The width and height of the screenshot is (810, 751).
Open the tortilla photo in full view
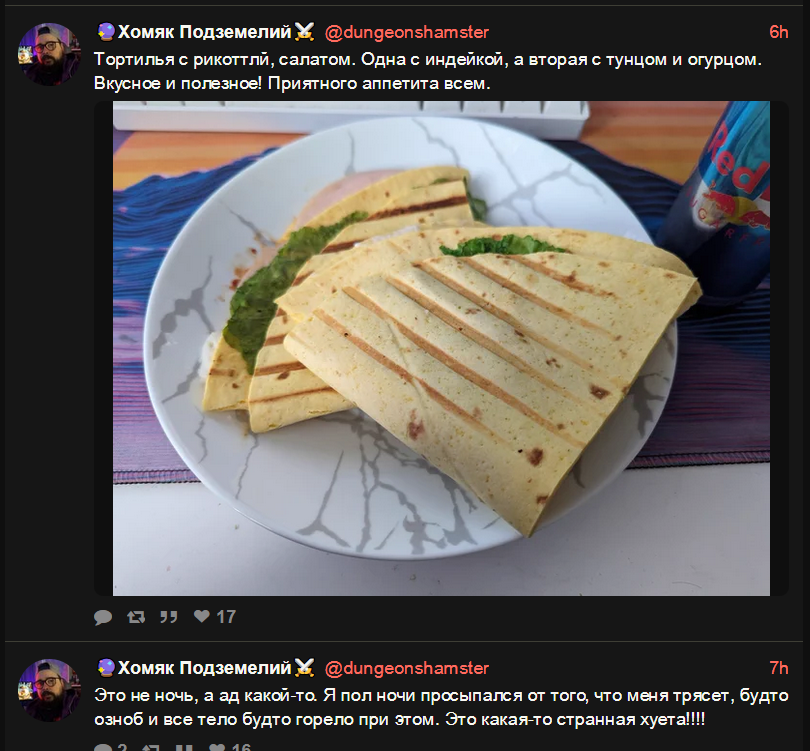click(x=441, y=348)
